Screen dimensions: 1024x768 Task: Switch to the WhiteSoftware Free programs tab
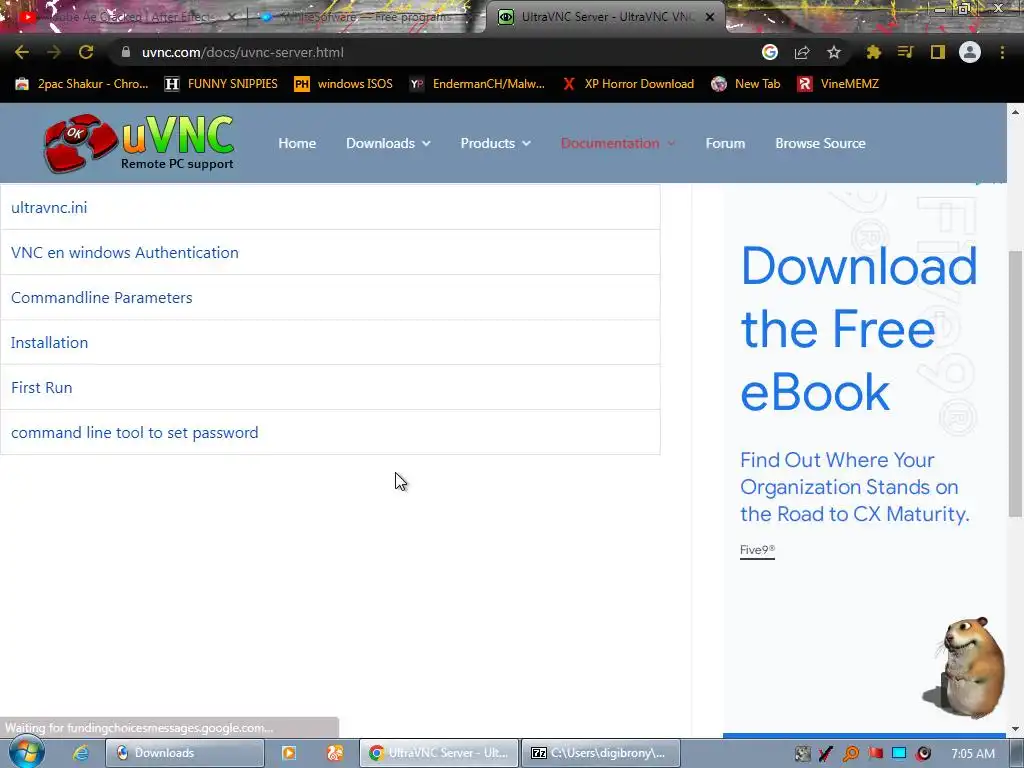[366, 17]
